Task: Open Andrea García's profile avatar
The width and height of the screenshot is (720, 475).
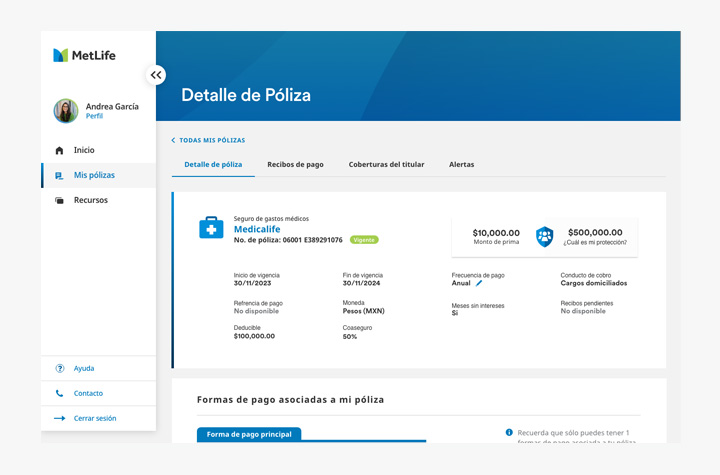Action: click(66, 111)
